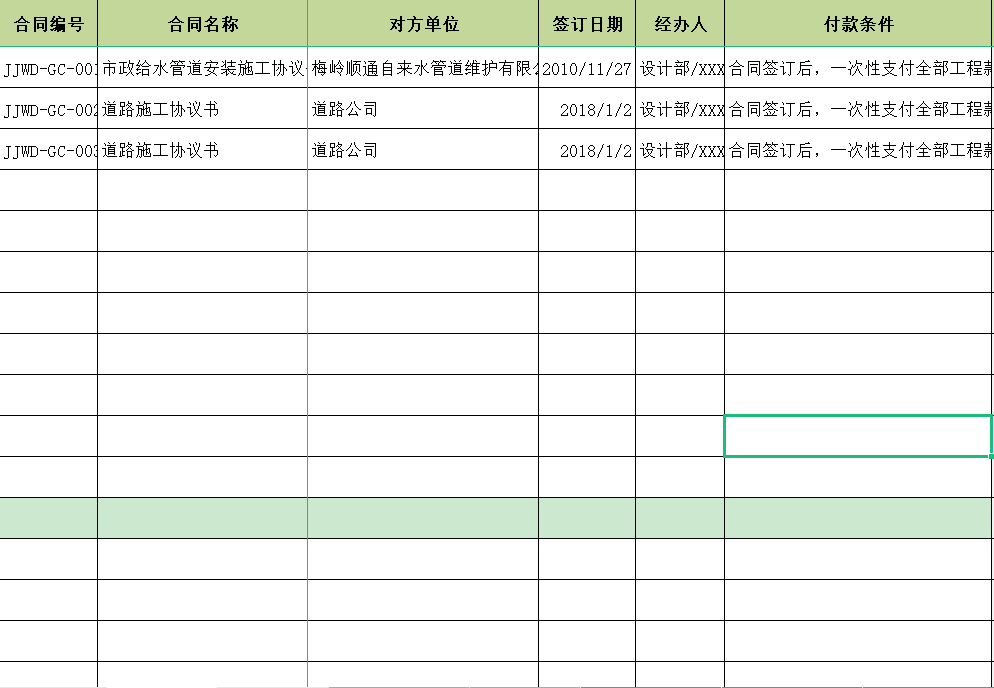This screenshot has width=994, height=688.
Task: Click the 合同名称 column header
Action: [x=200, y=22]
